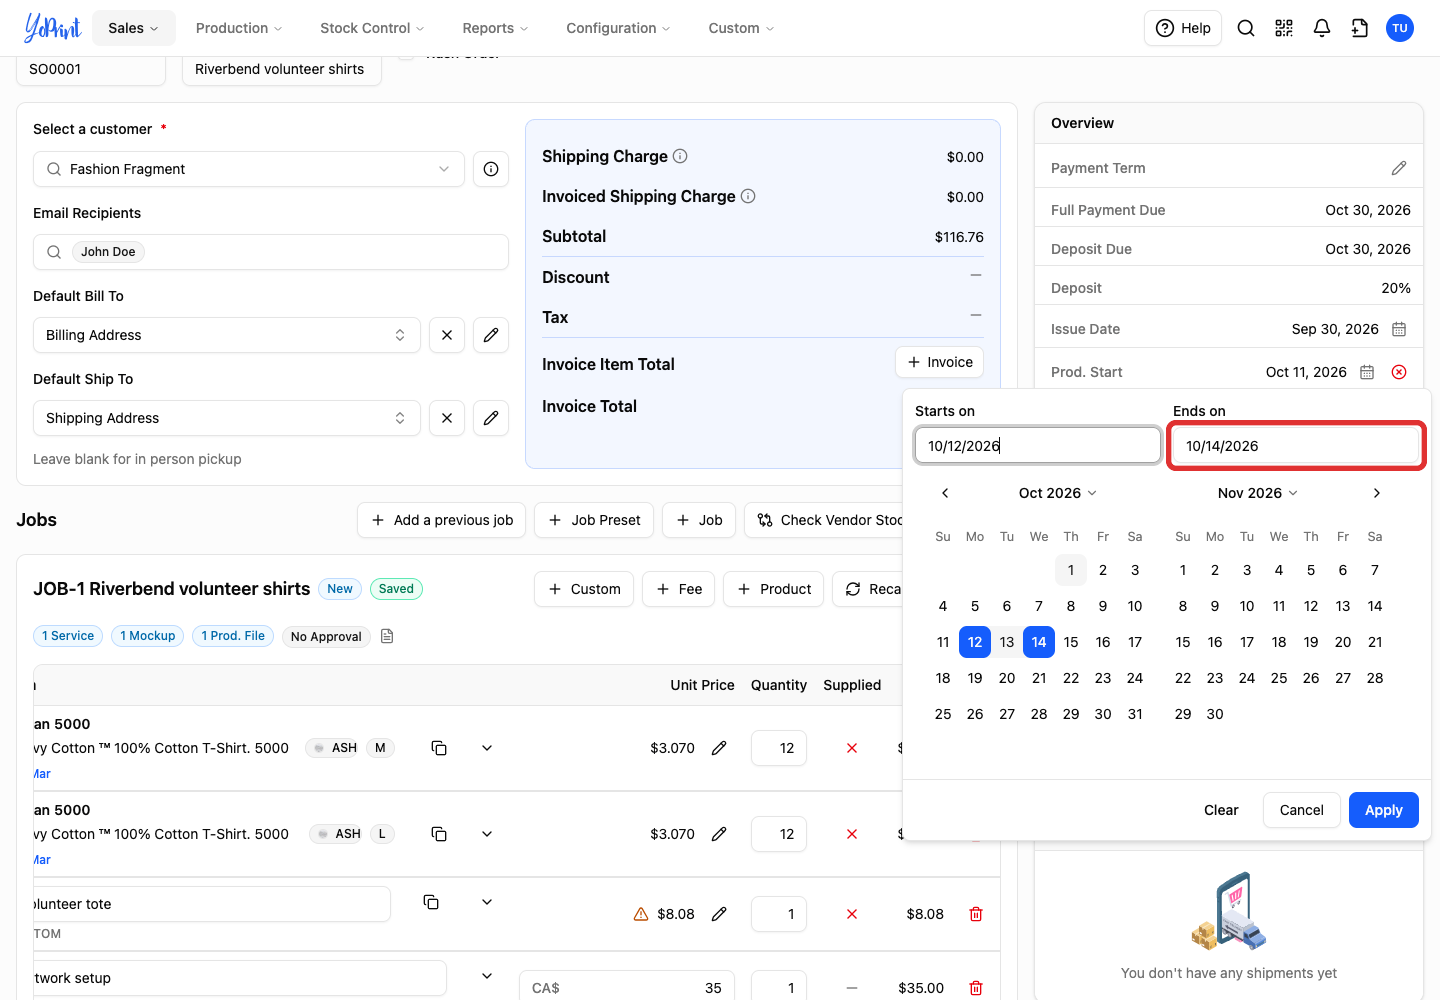1440x1000 pixels.
Task: Open the Nov 2026 month selector
Action: (1258, 493)
